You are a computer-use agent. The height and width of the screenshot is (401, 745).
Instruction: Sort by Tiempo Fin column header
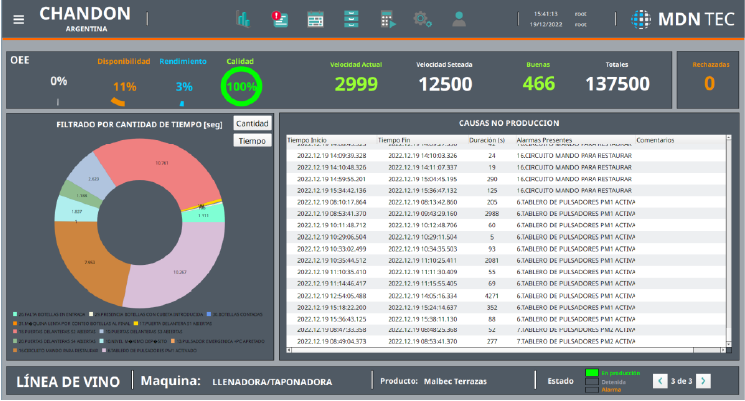422,140
